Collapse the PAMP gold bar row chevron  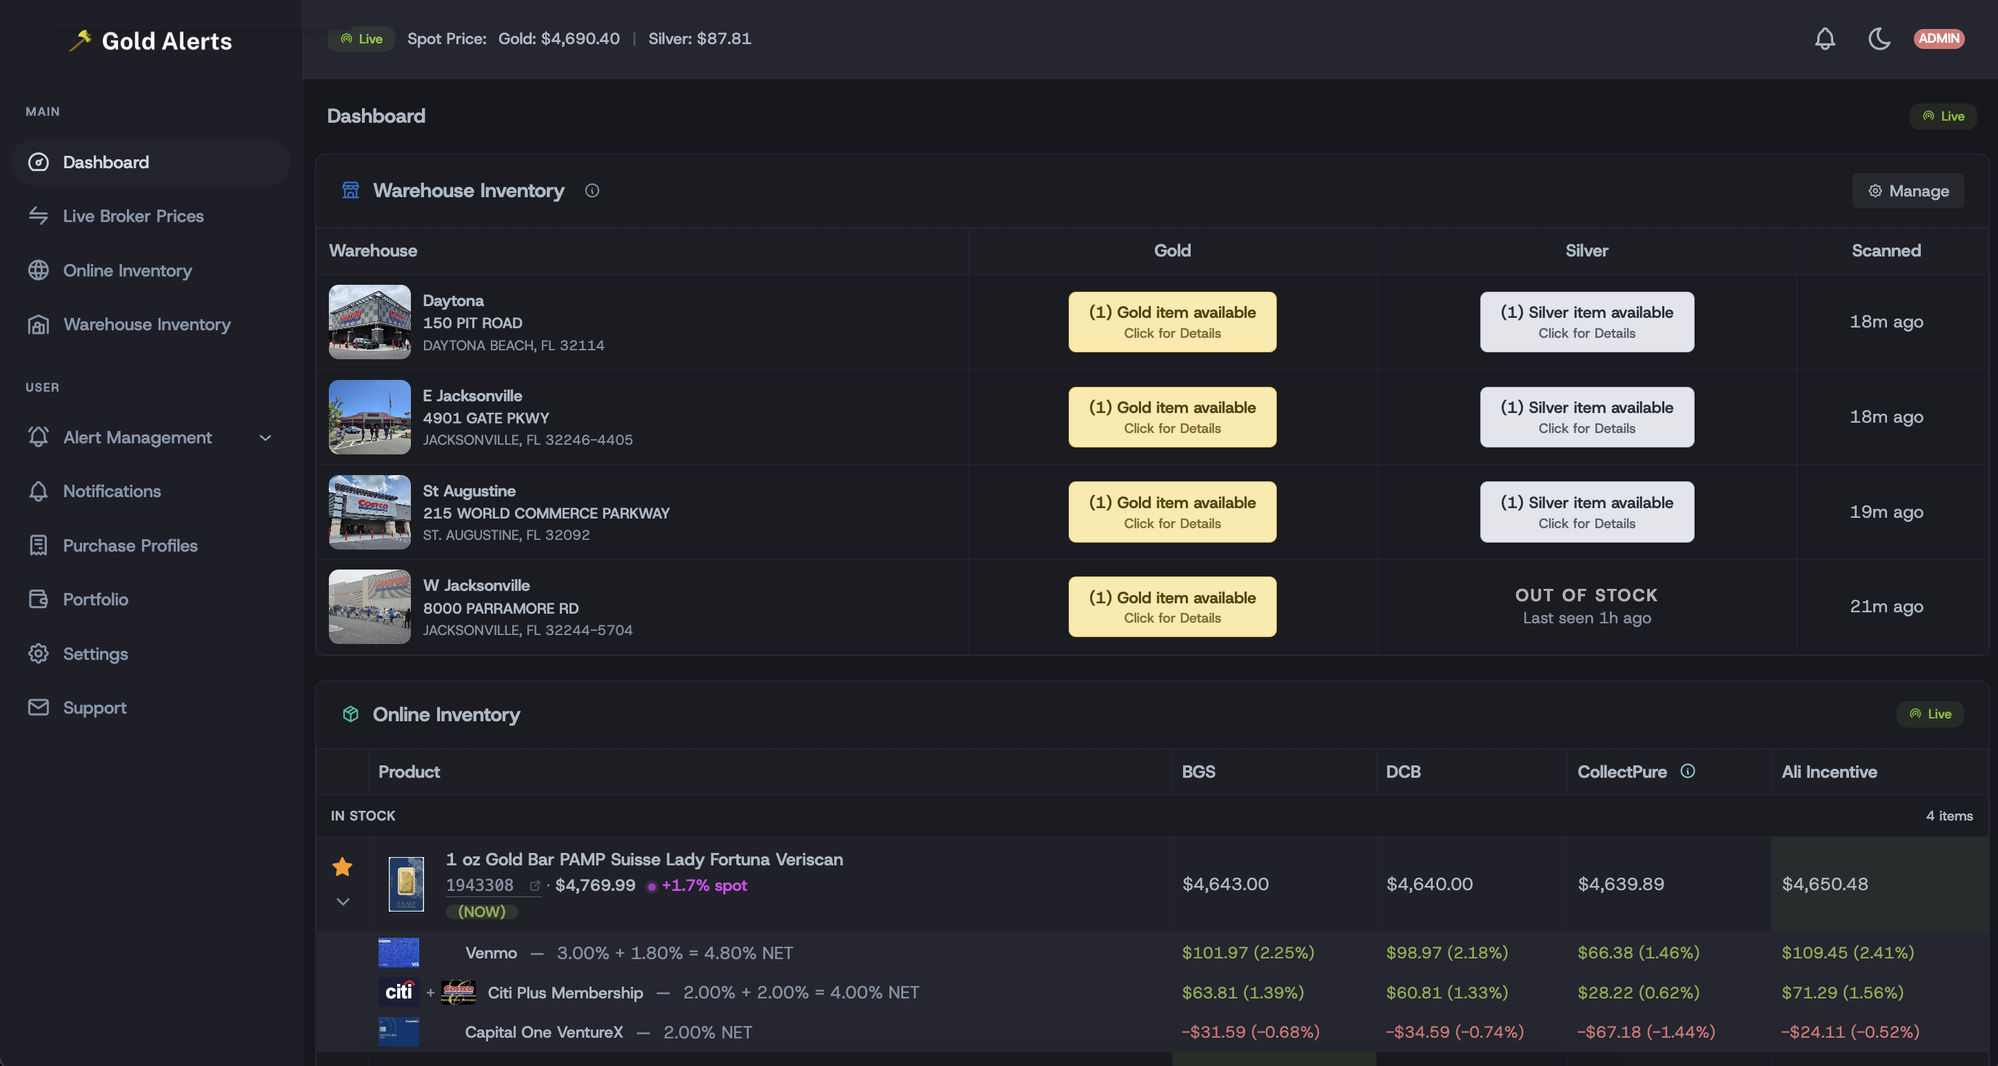343,902
